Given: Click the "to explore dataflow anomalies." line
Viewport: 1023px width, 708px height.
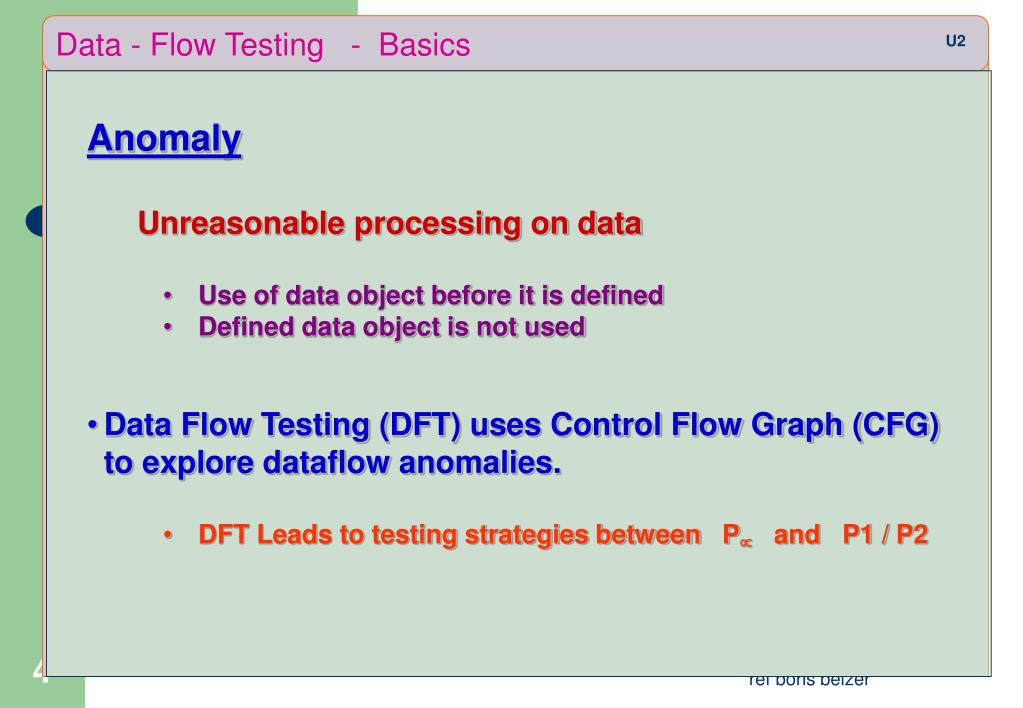Looking at the screenshot, I should [x=332, y=464].
